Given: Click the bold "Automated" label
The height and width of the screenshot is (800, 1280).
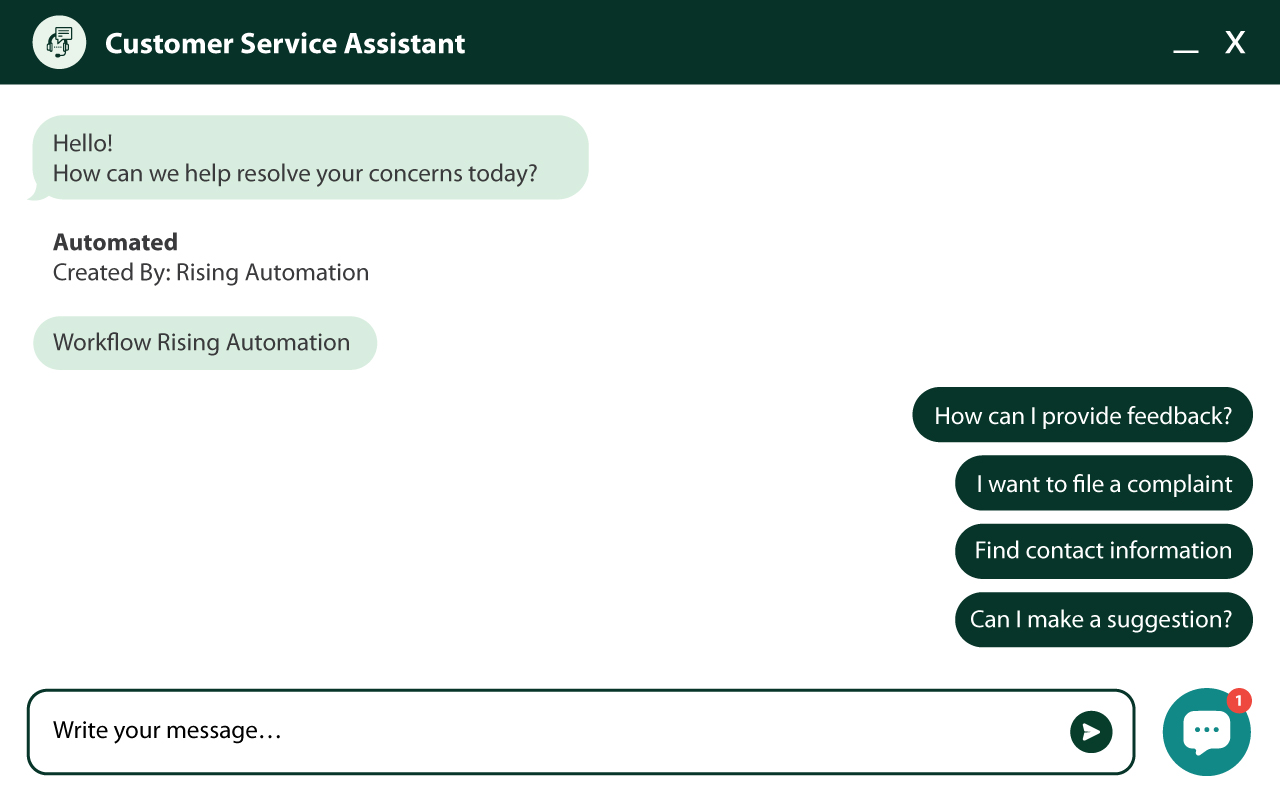Looking at the screenshot, I should [115, 242].
